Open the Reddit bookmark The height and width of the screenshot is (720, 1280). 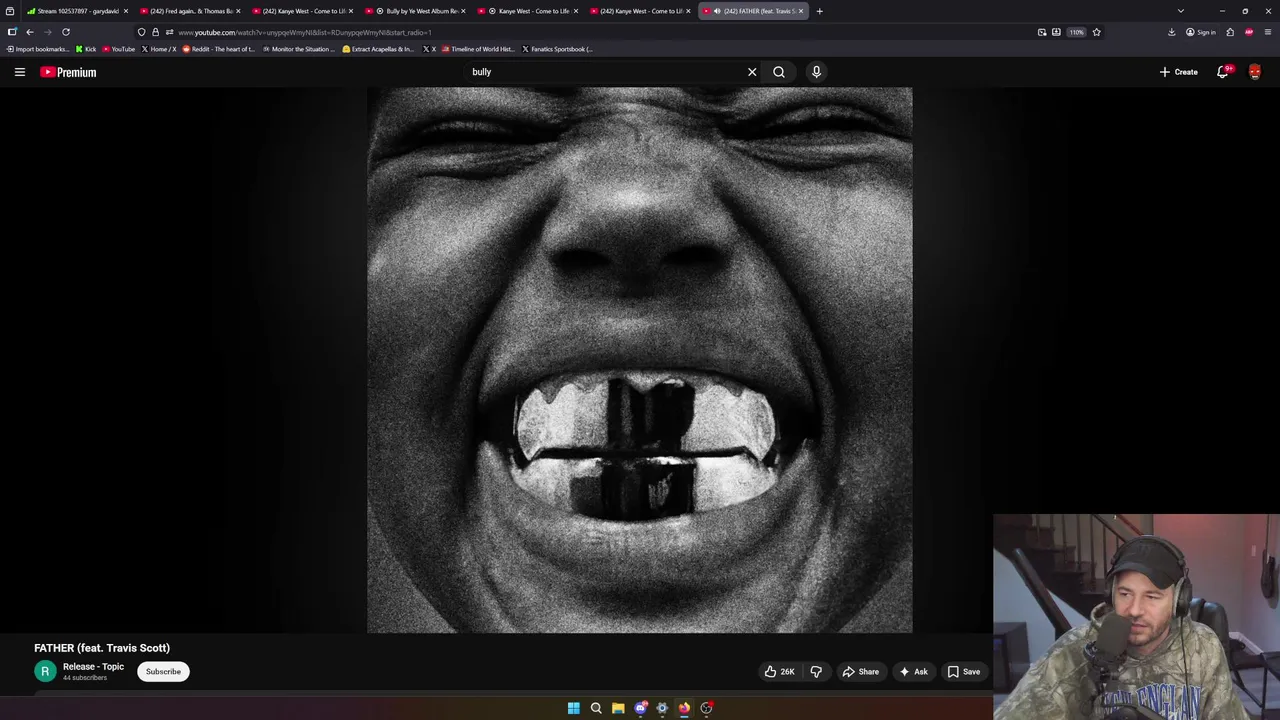tap(219, 49)
